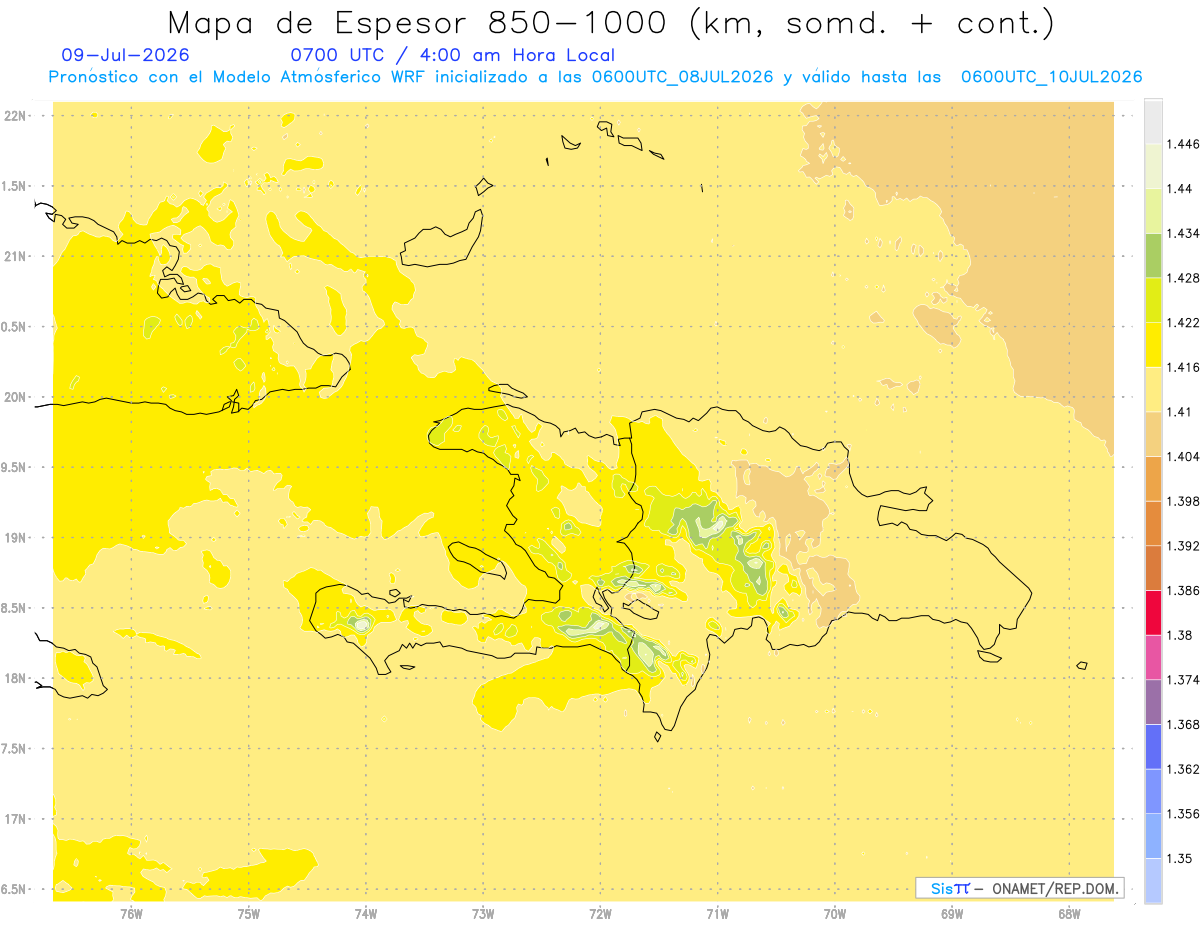Click the blue legend swatch between 1.362 and 1.368
The width and height of the screenshot is (1200, 927).
pyautogui.click(x=1153, y=747)
